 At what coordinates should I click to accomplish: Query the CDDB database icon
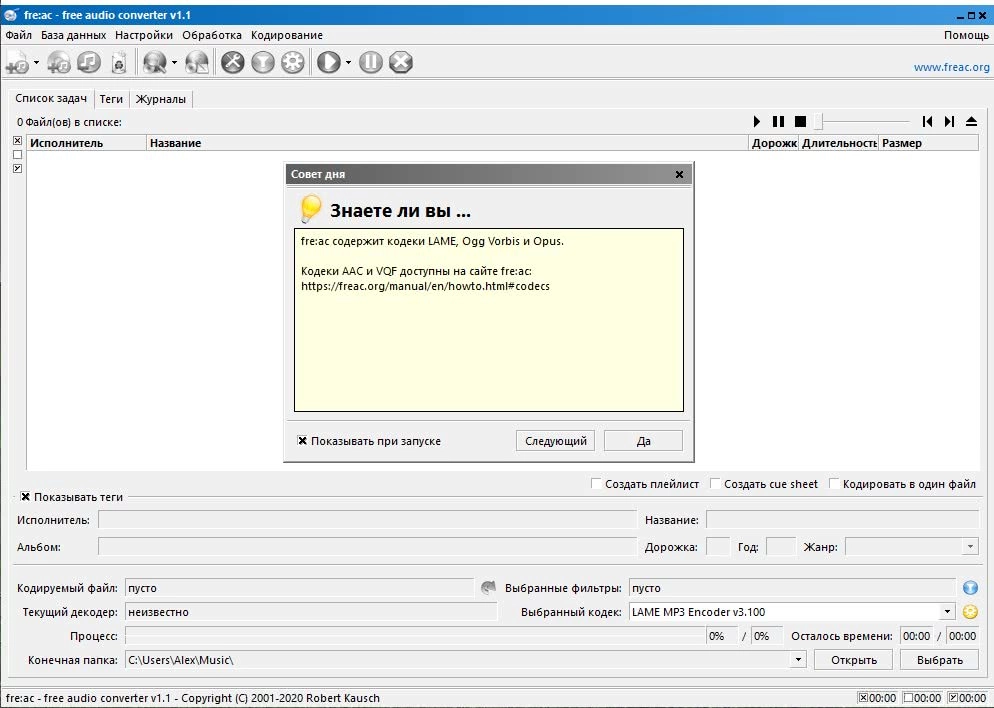154,62
